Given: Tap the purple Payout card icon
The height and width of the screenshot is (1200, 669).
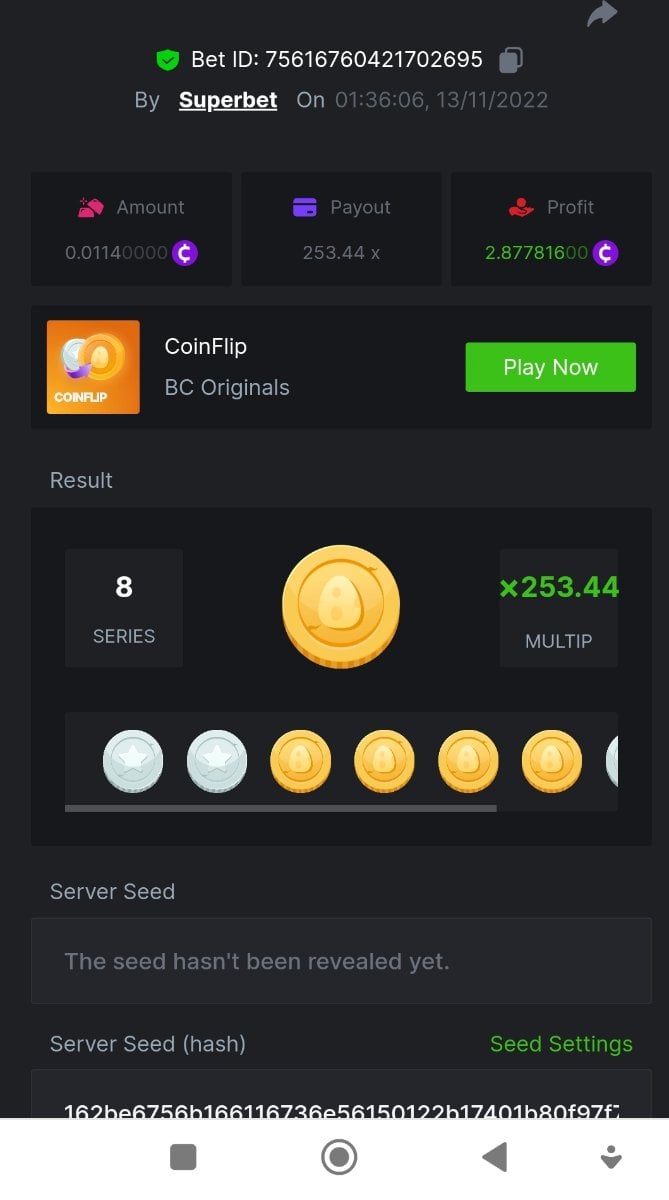Looking at the screenshot, I should pos(304,207).
